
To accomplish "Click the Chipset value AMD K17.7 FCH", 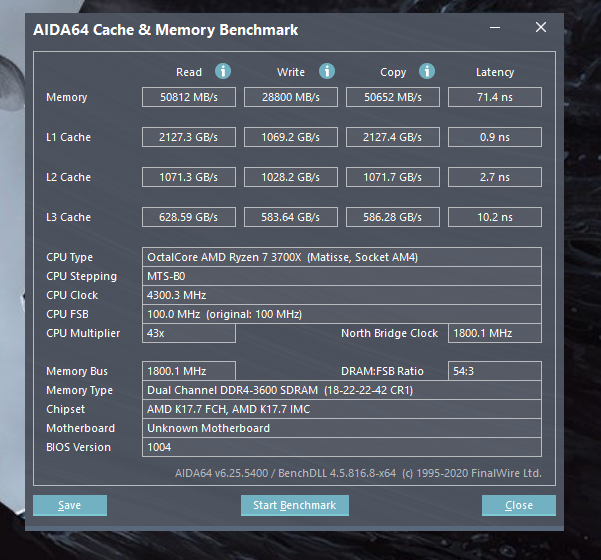I will tap(342, 409).
